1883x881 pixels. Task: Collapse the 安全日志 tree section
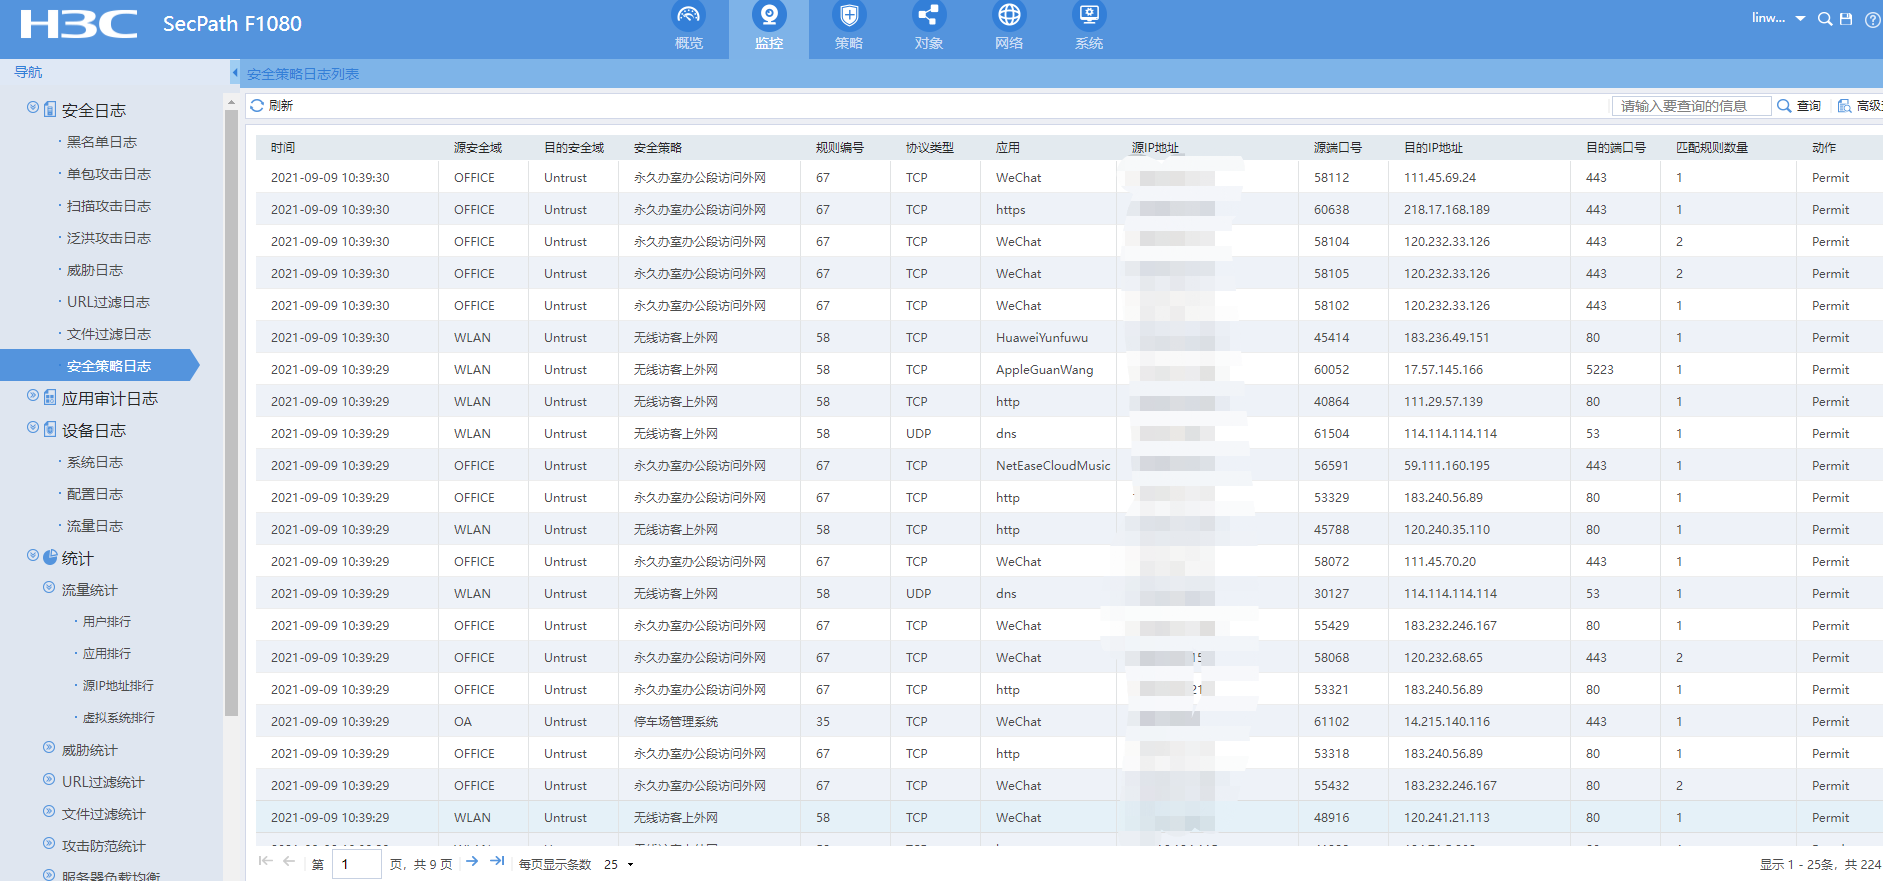tap(33, 108)
